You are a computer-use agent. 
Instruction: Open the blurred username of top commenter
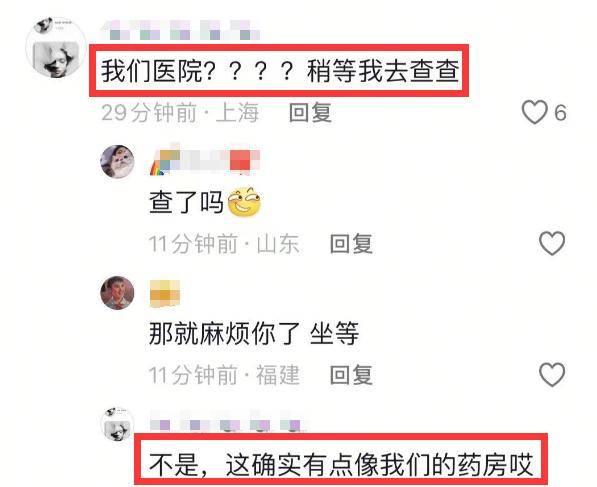(x=181, y=30)
